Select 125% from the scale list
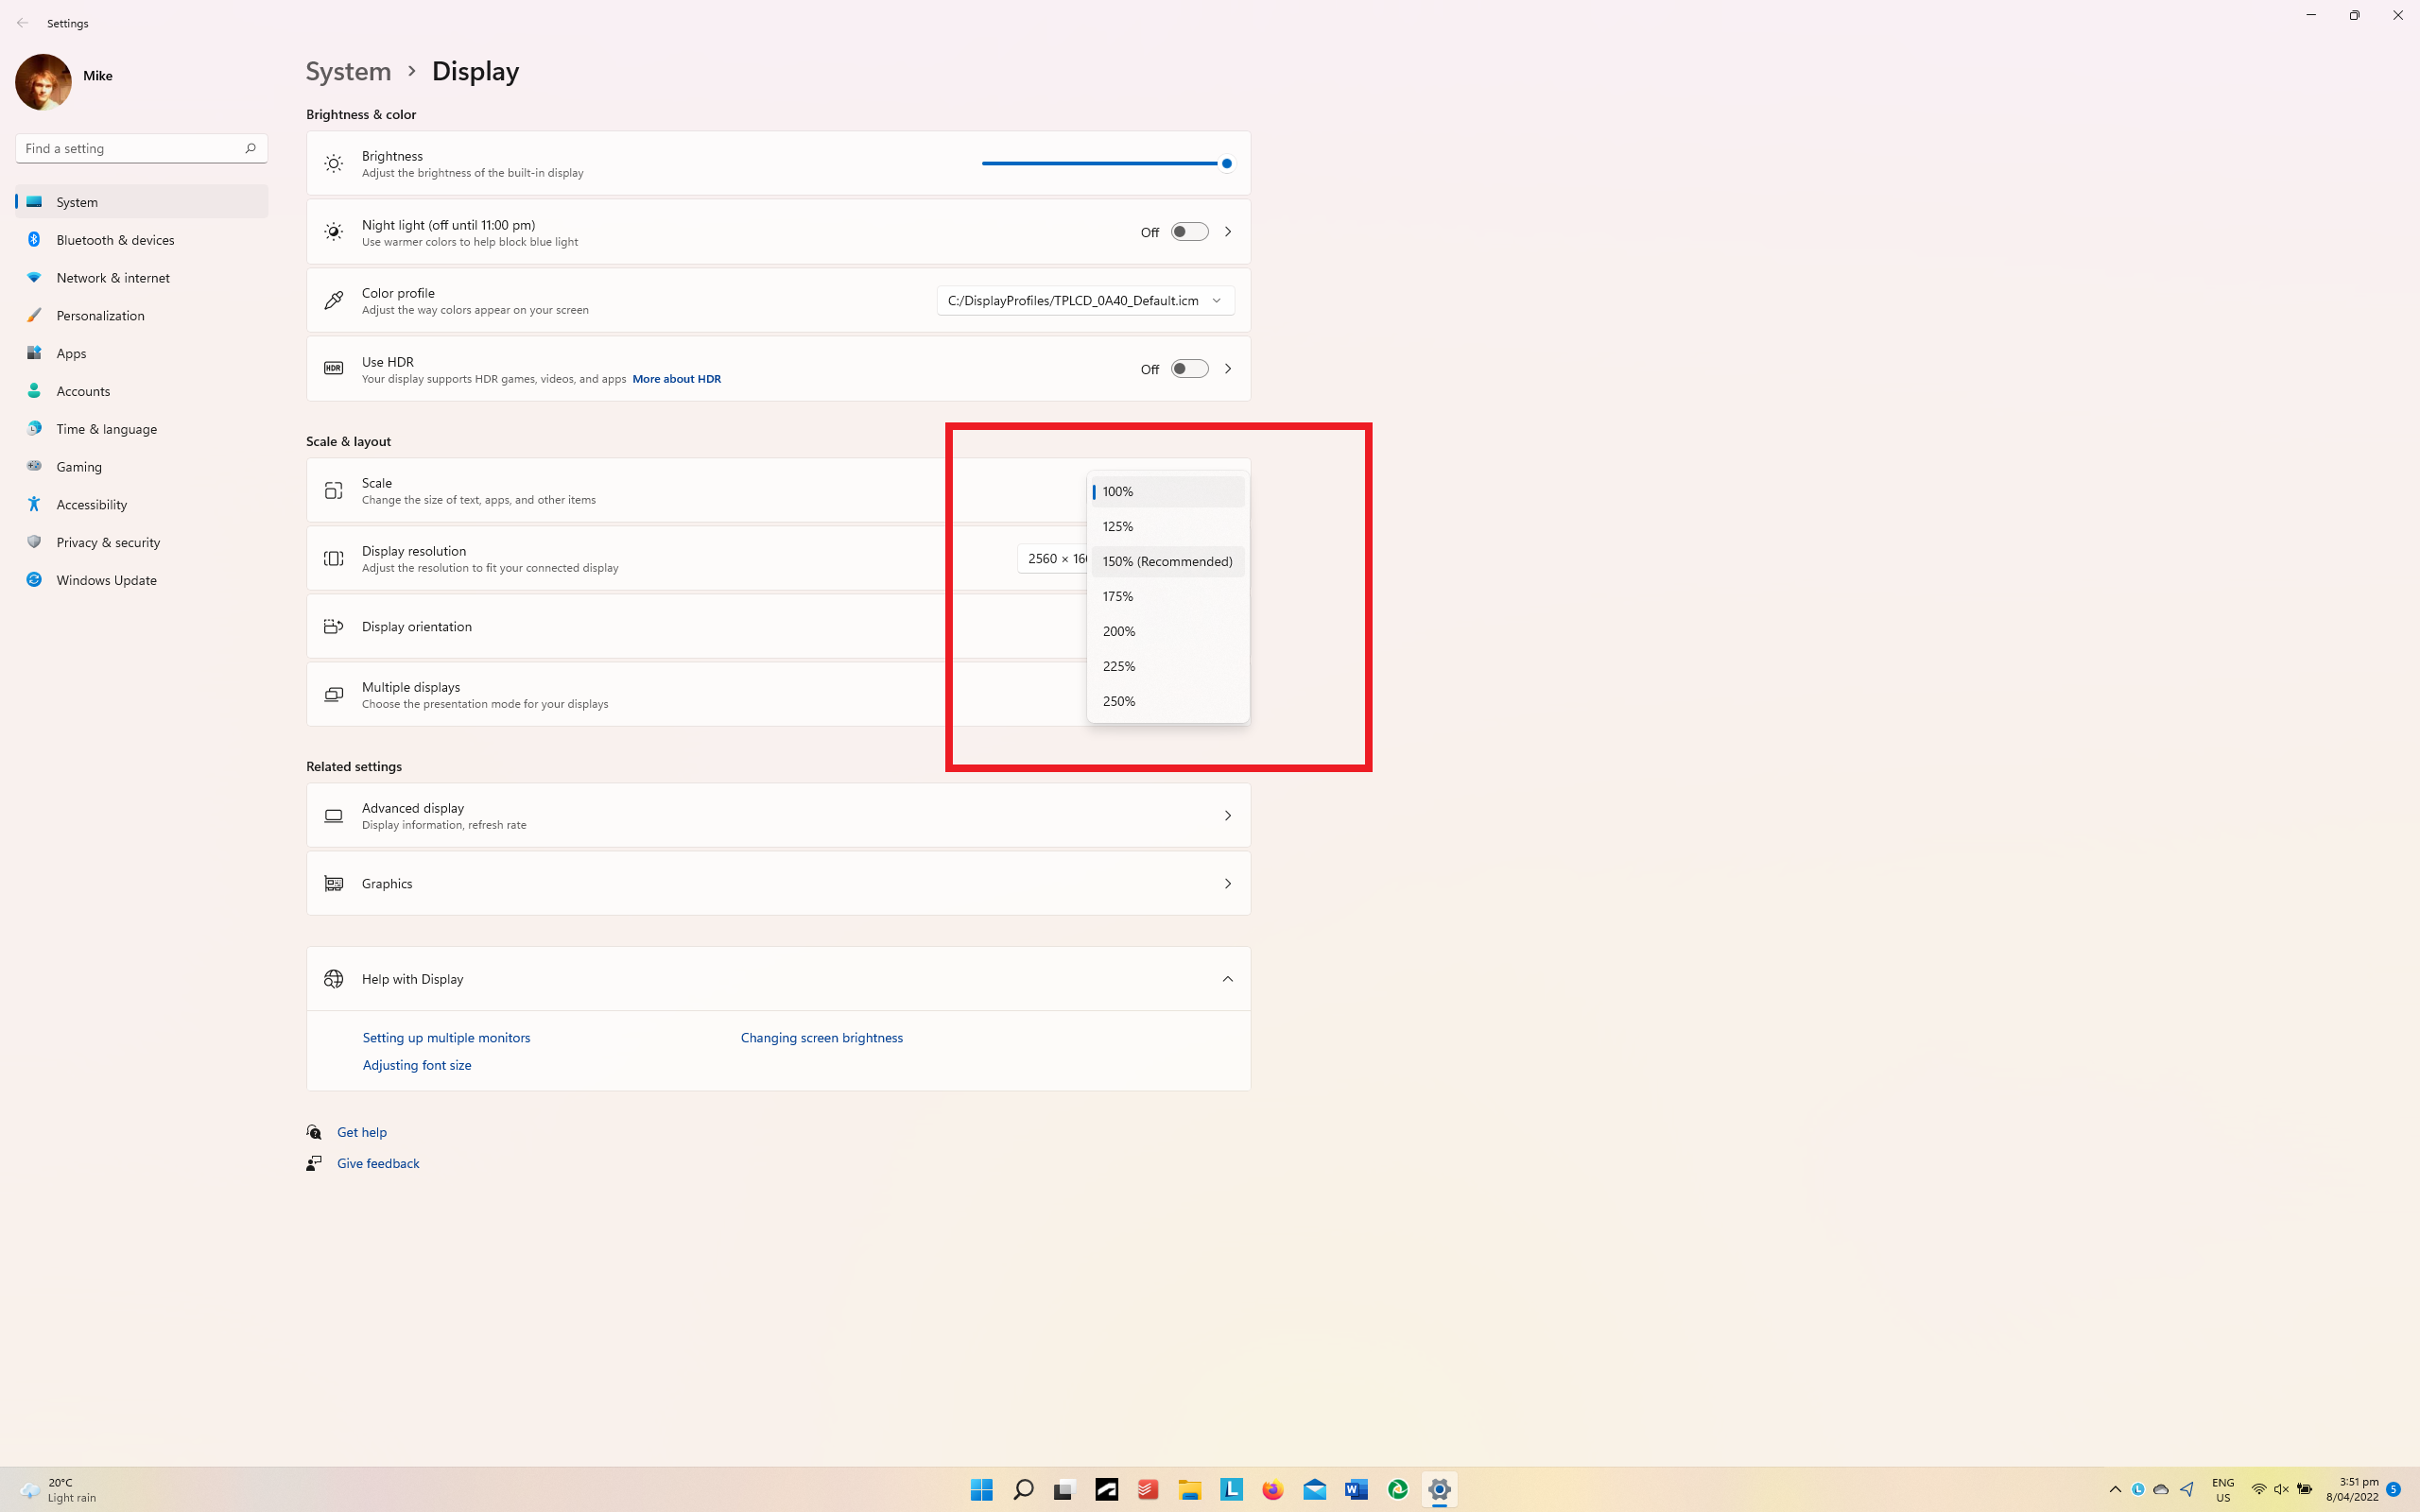Viewport: 2420px width, 1512px height. click(x=1118, y=526)
